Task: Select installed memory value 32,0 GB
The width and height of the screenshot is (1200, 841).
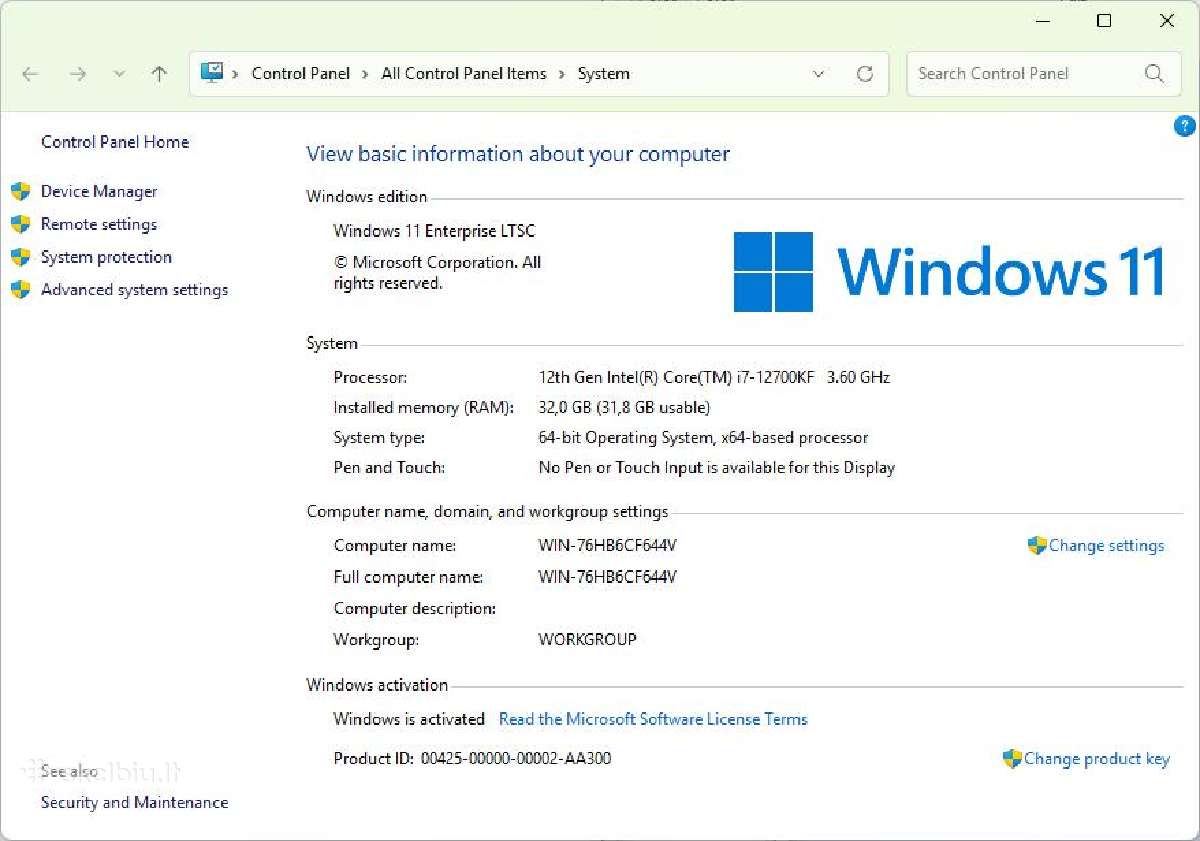Action: click(624, 408)
